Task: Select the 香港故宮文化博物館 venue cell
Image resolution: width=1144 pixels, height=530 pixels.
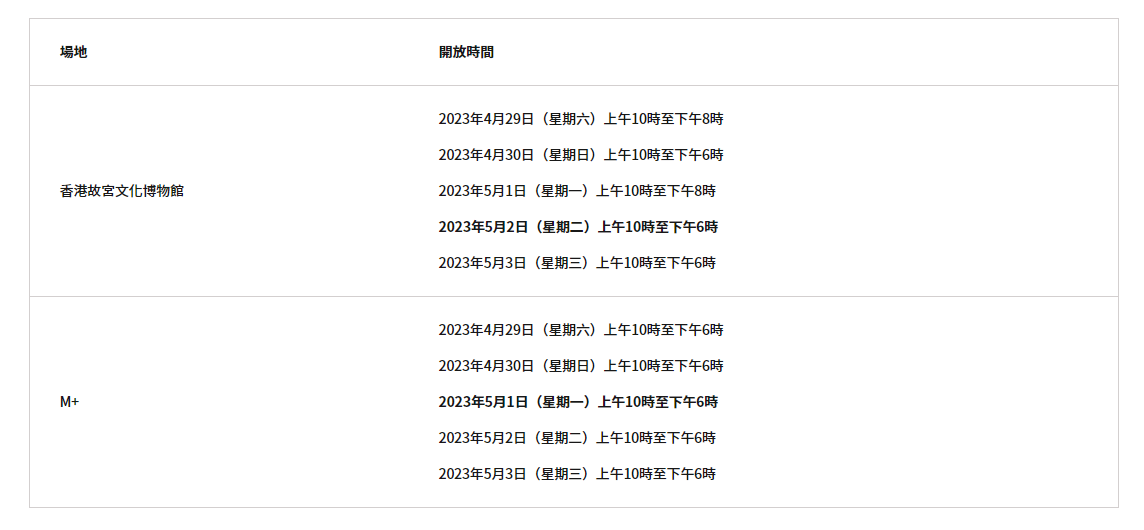Action: [x=122, y=191]
